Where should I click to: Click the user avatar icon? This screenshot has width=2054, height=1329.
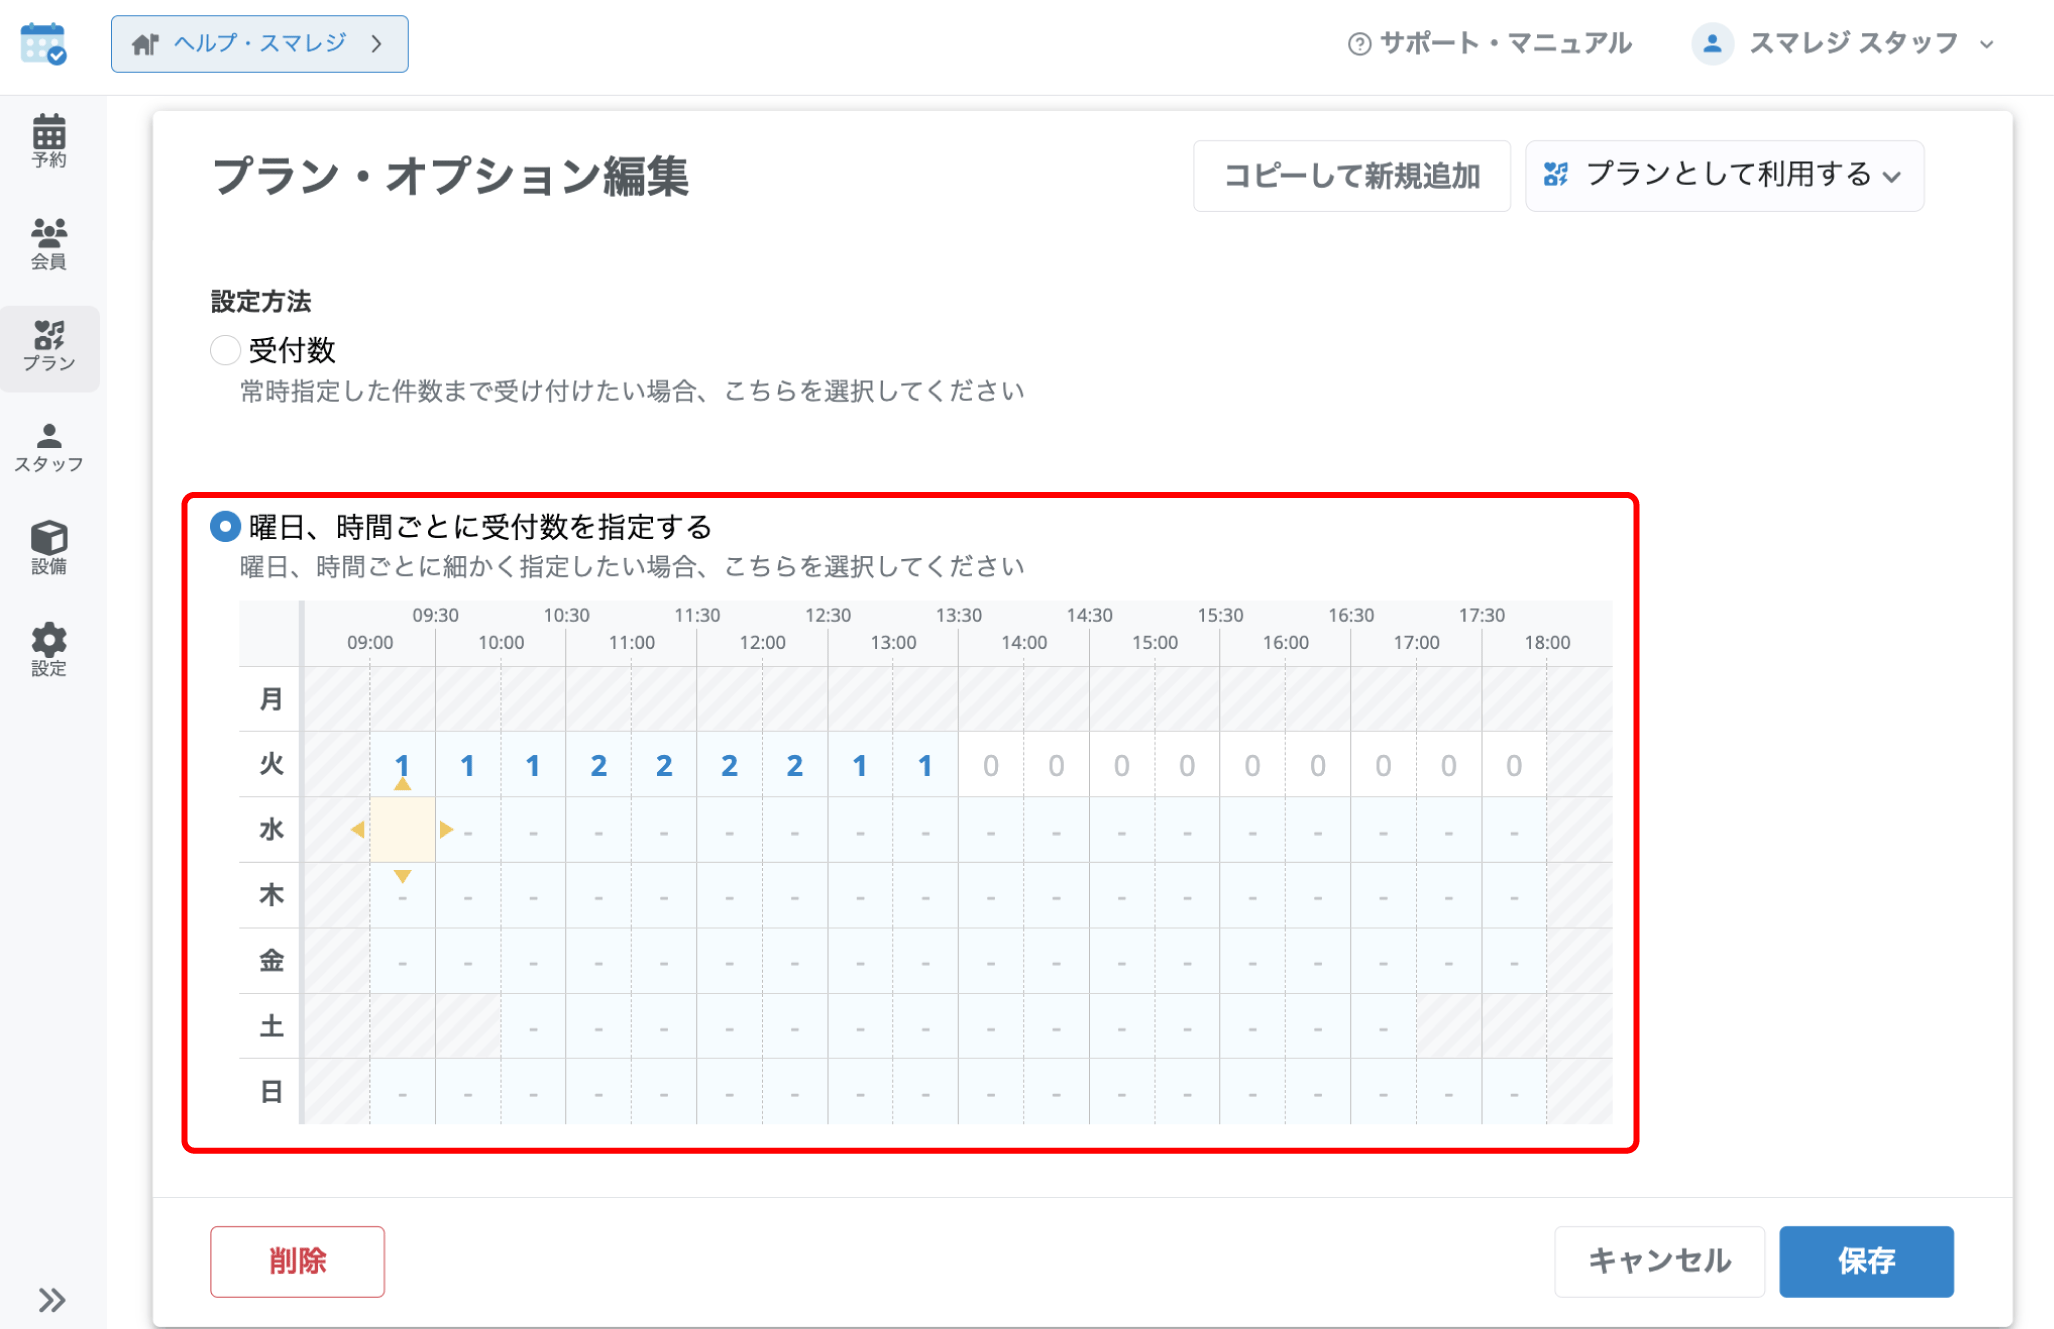click(x=1712, y=44)
